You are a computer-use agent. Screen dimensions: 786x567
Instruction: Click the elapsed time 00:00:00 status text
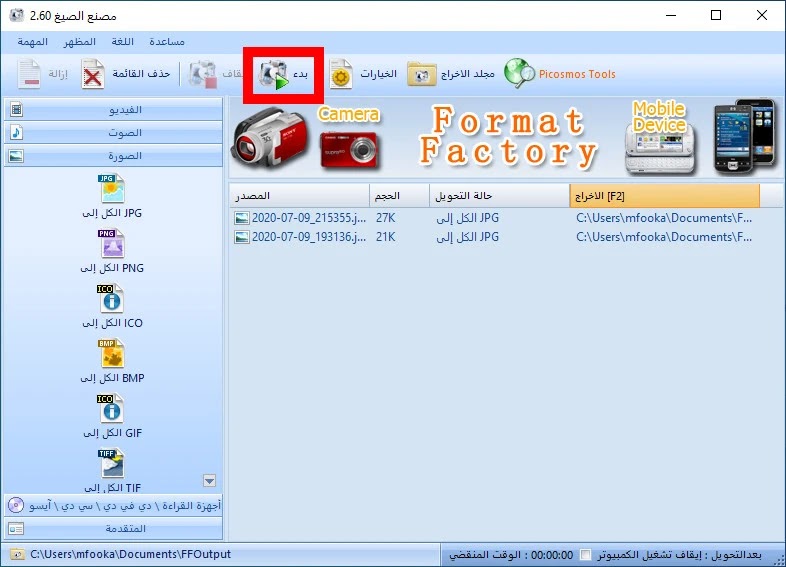(x=551, y=555)
